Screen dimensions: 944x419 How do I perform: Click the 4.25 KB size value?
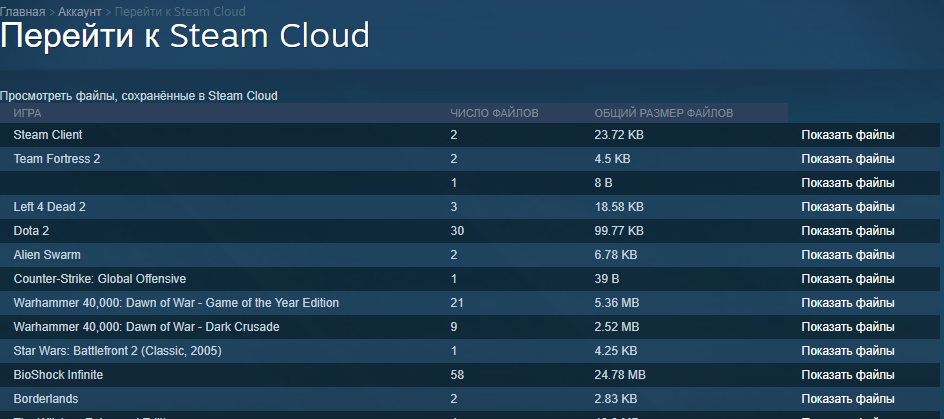tap(616, 351)
